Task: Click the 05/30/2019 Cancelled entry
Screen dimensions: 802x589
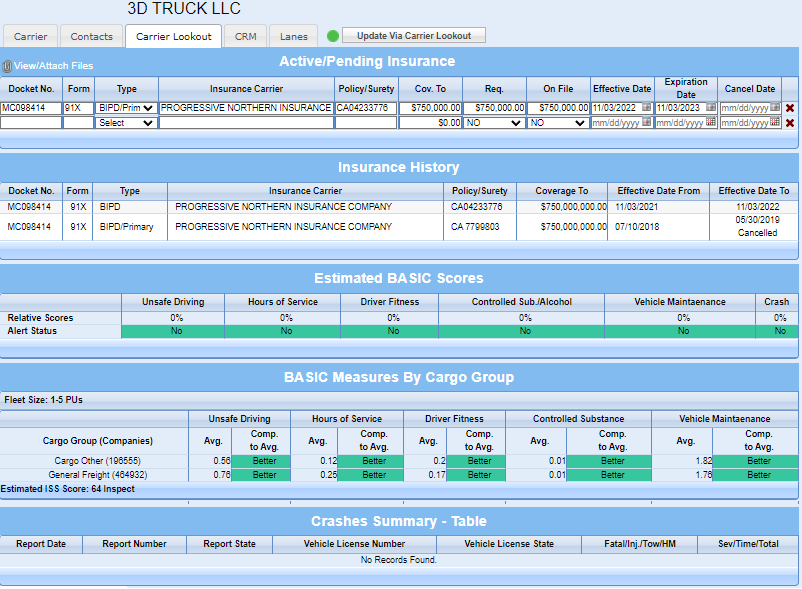Action: (x=757, y=226)
